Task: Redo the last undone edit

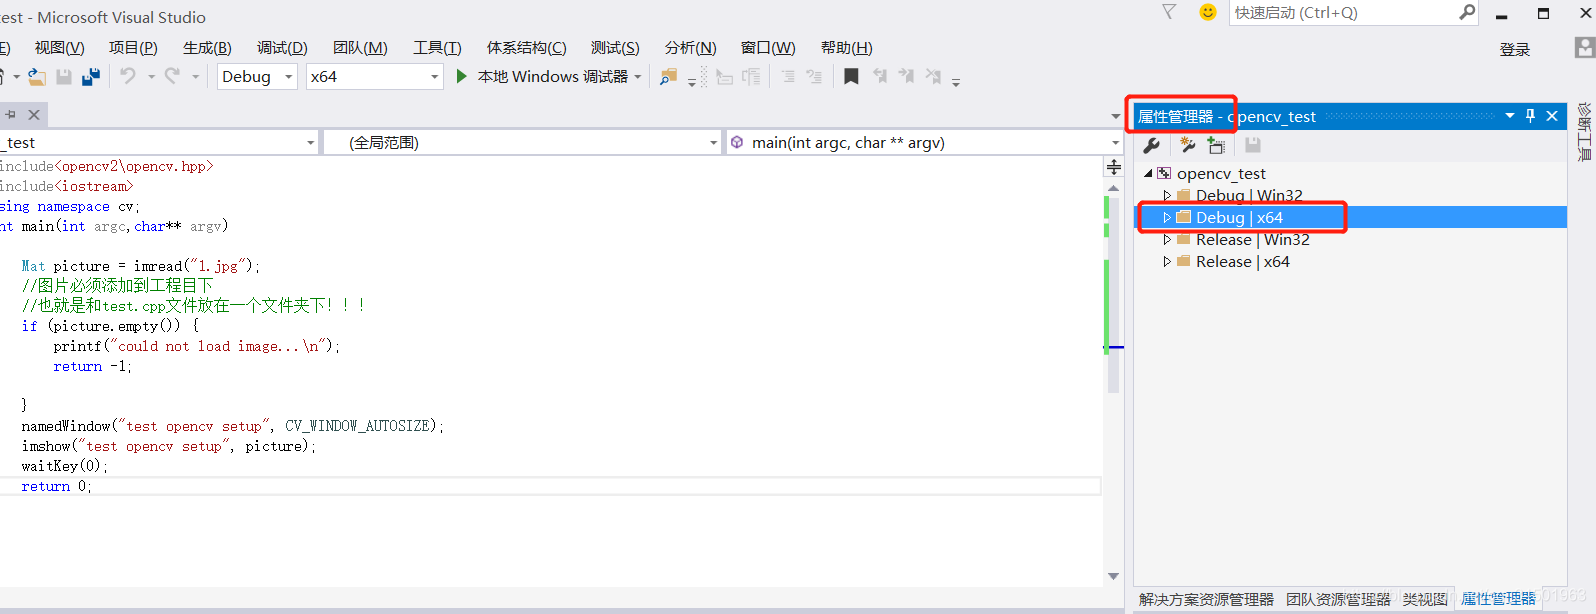Action: [x=172, y=76]
